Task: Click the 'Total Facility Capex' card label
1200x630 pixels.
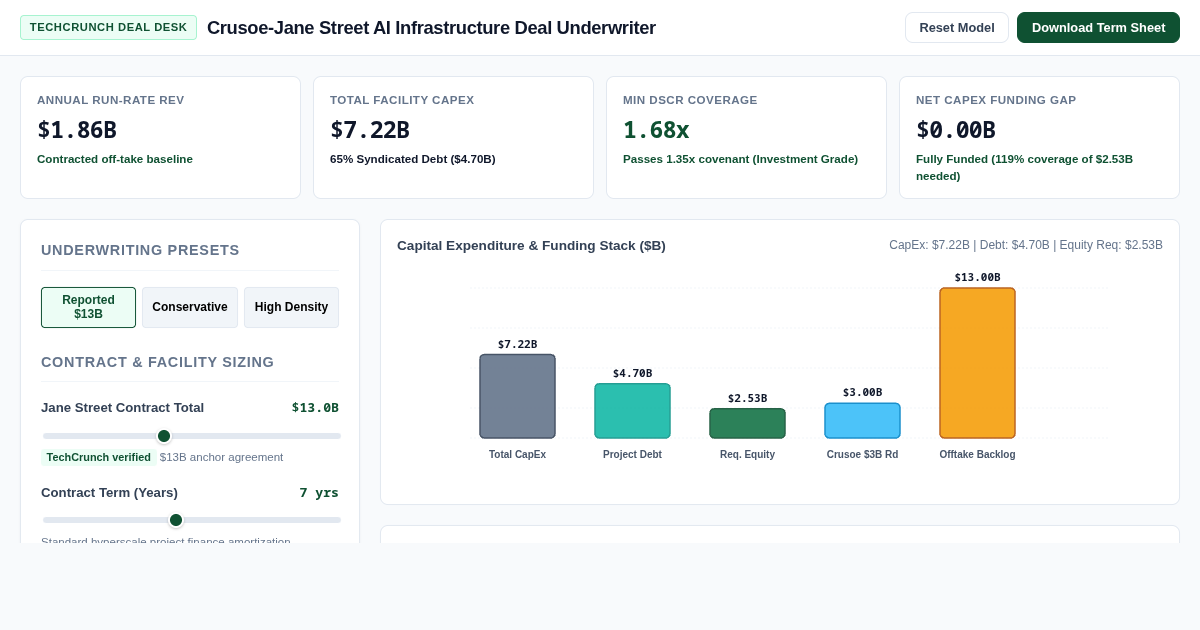Action: pyautogui.click(x=402, y=100)
